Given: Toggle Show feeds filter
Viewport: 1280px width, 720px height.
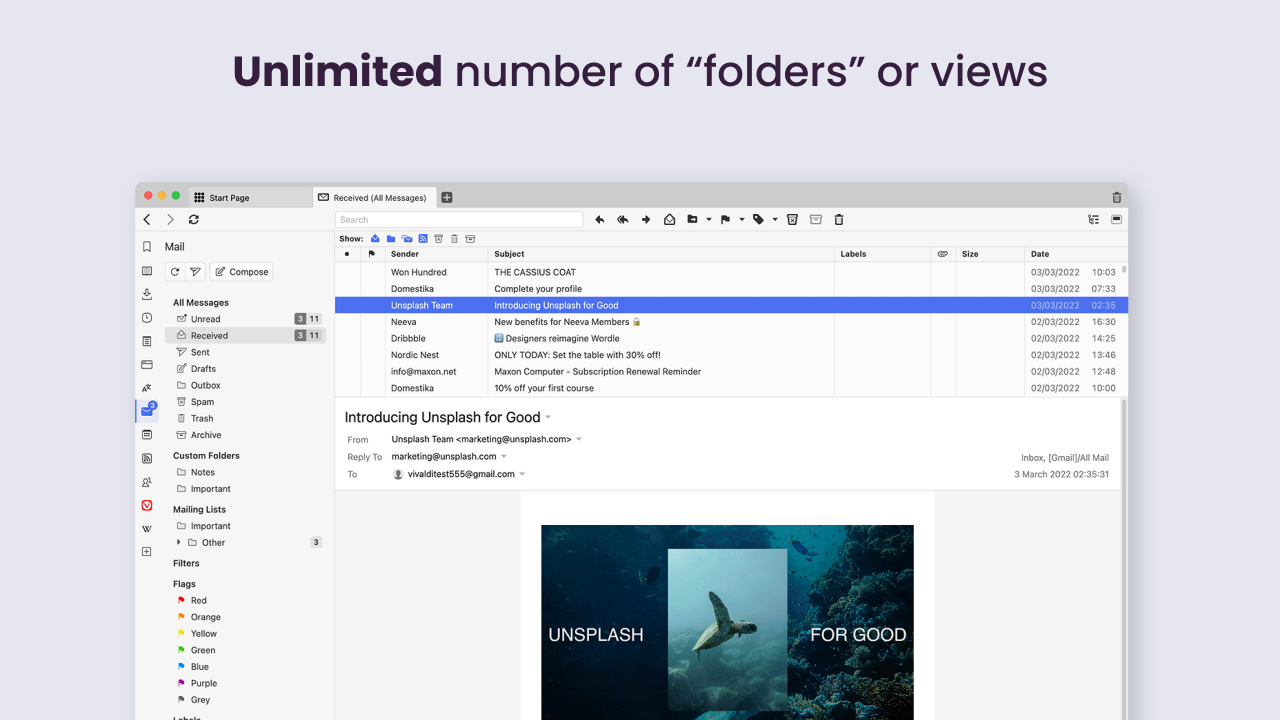Looking at the screenshot, I should click(x=423, y=238).
